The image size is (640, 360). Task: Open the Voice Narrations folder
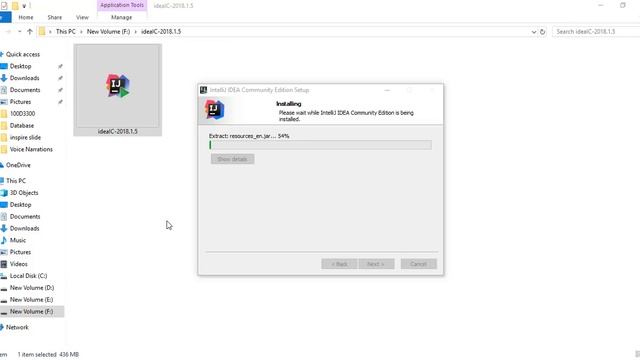point(31,149)
